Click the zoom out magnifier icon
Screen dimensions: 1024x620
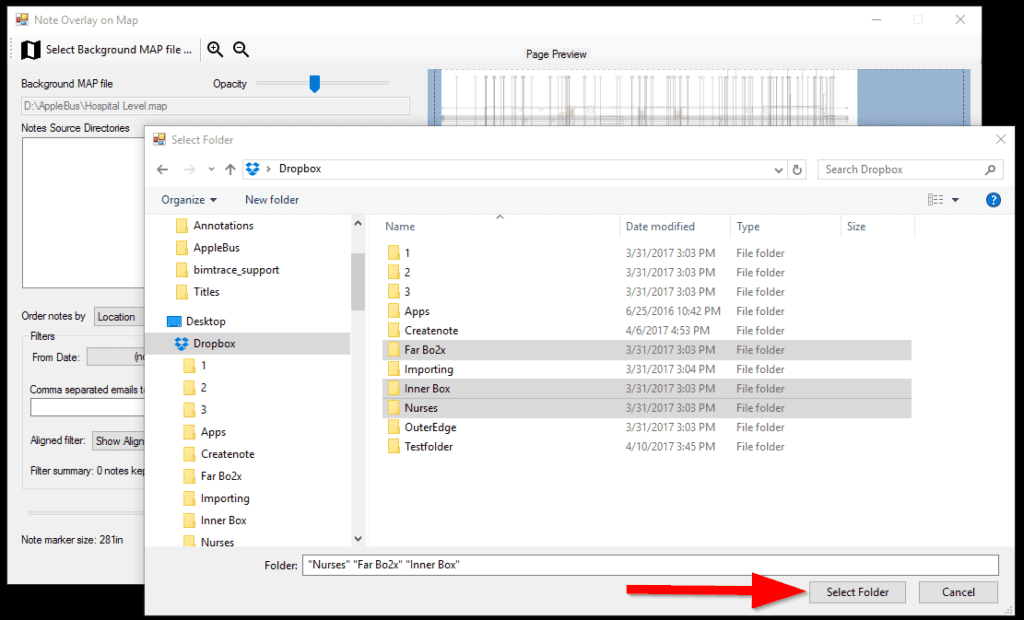pos(241,49)
